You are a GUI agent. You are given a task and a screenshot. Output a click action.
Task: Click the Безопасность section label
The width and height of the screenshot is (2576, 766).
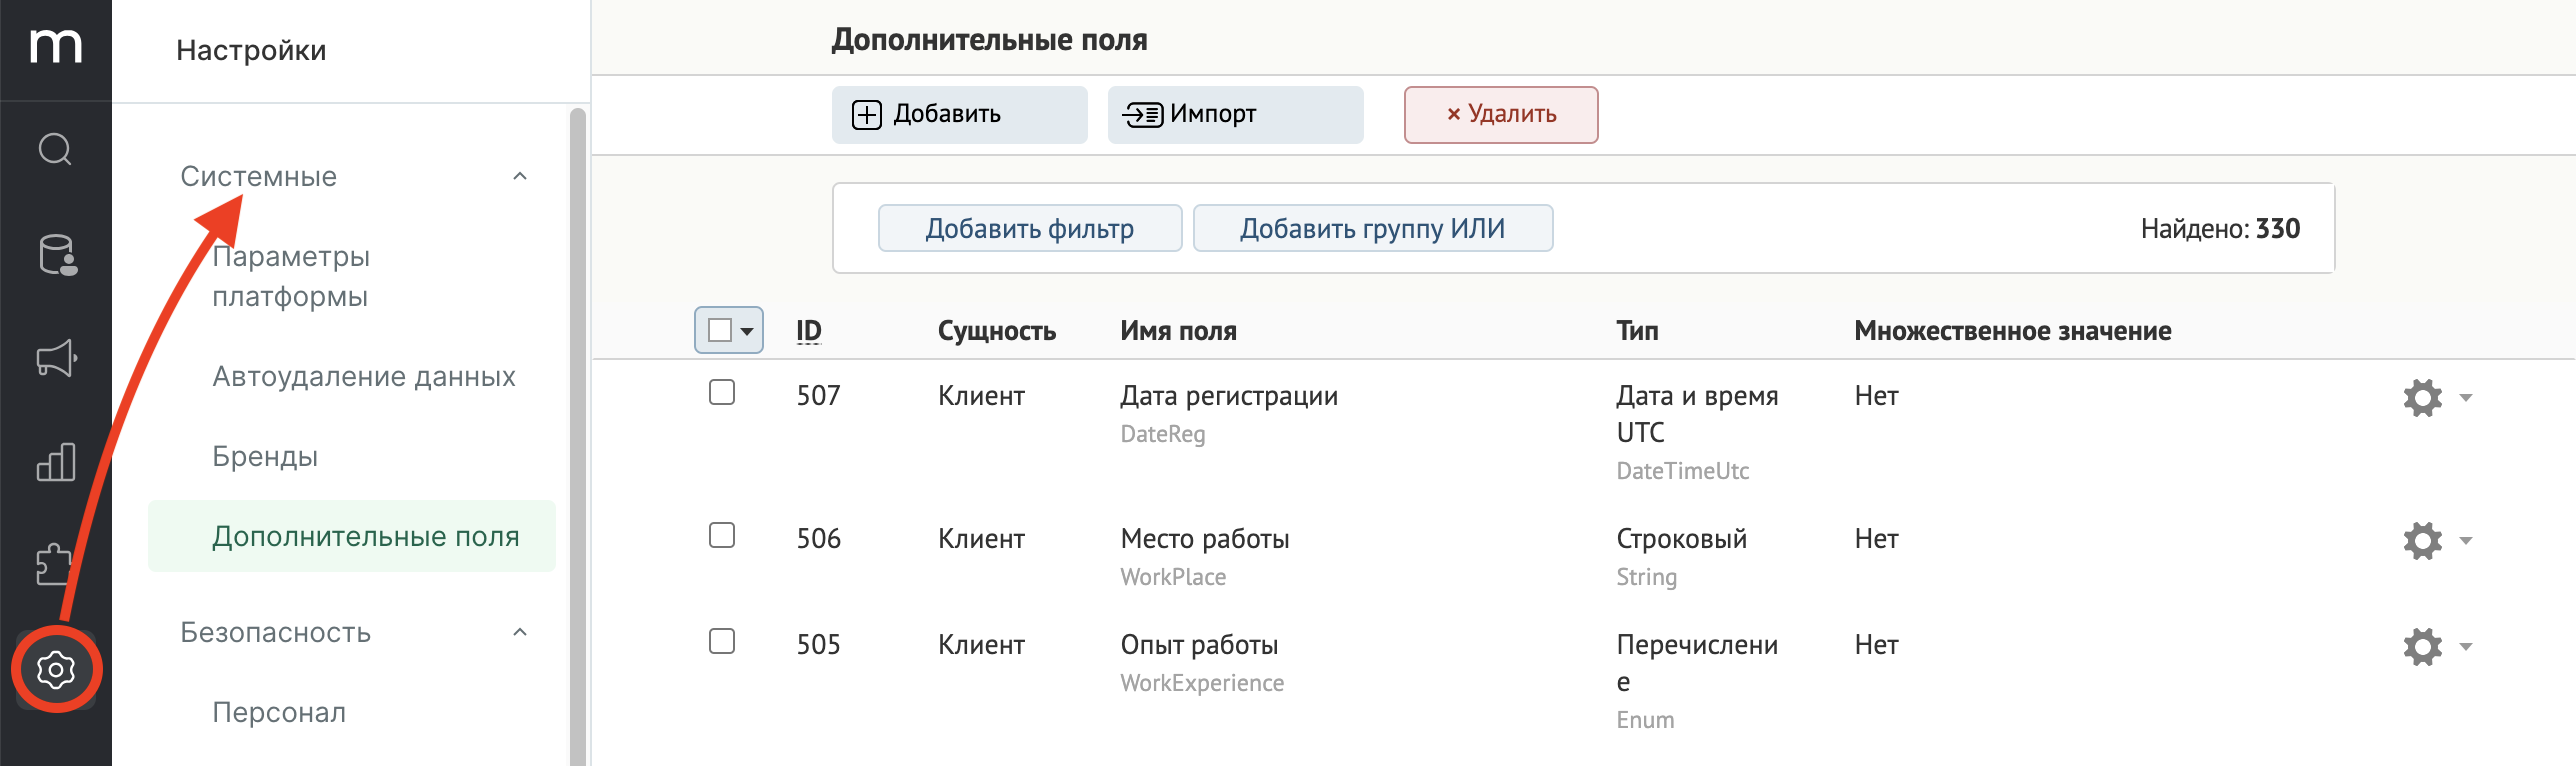276,632
